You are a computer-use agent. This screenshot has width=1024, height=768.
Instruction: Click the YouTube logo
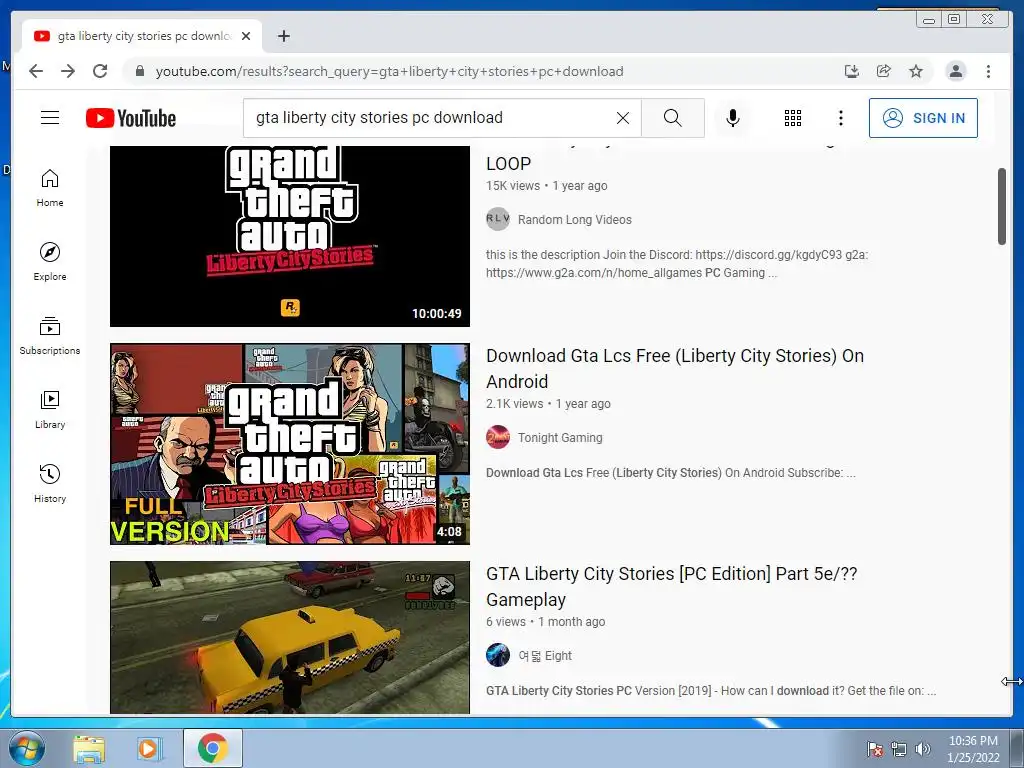point(131,118)
